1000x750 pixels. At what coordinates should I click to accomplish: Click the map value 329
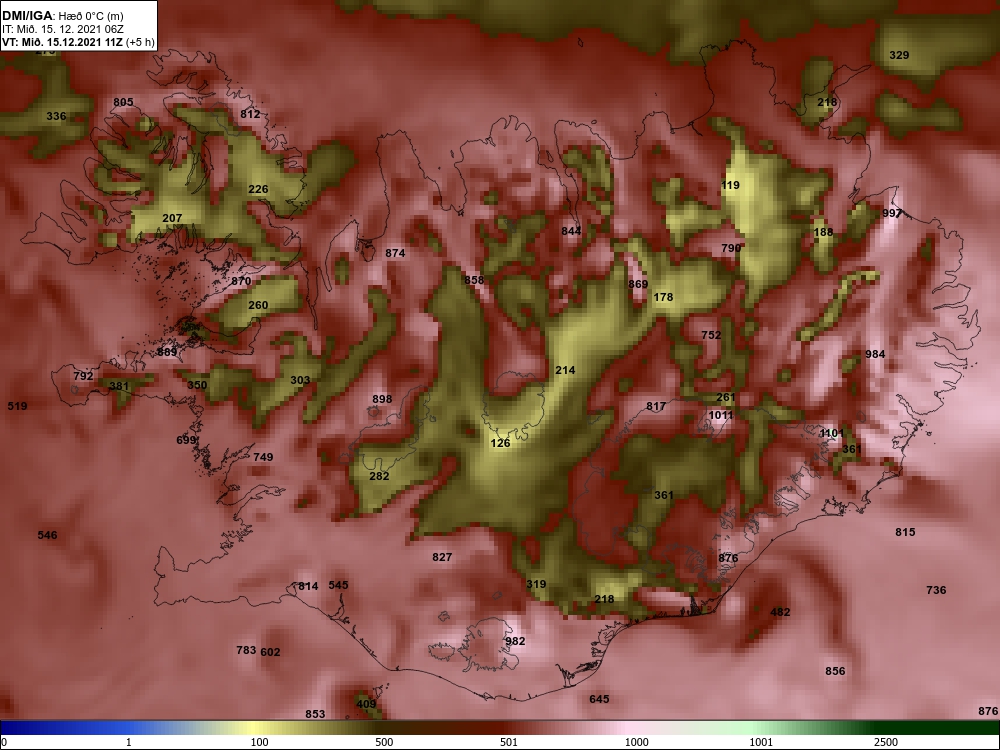899,55
